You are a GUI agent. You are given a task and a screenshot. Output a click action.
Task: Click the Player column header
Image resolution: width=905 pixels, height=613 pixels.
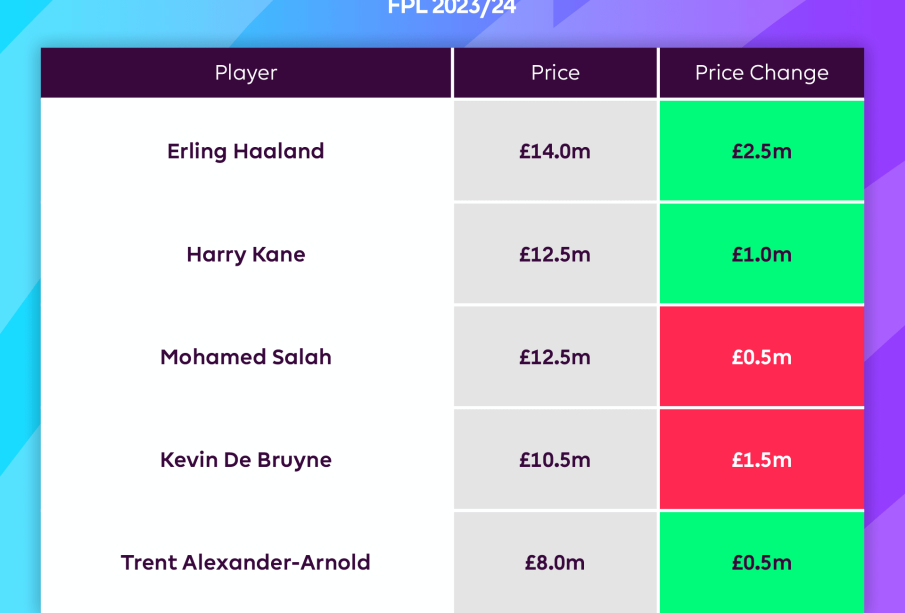(246, 73)
